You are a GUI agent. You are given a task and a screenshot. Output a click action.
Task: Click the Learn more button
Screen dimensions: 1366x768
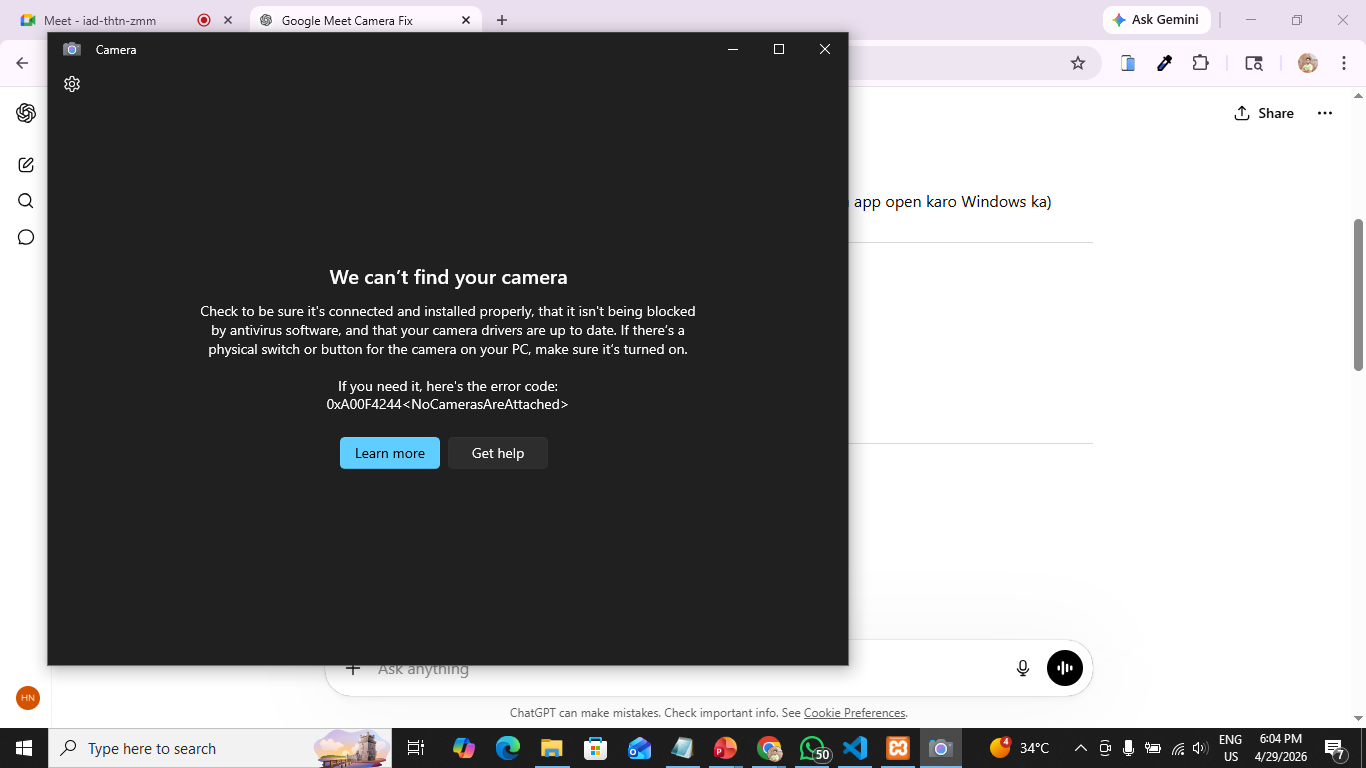[390, 453]
